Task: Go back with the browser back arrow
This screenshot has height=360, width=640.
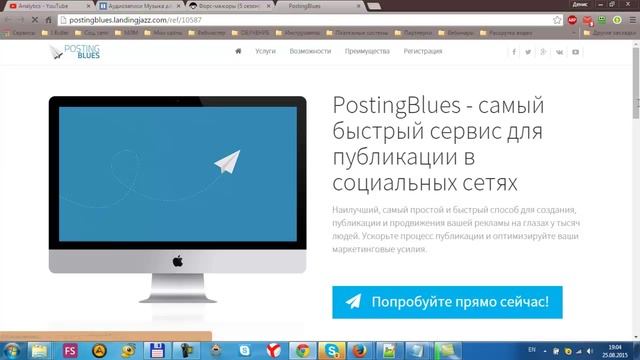Action: click(8, 20)
